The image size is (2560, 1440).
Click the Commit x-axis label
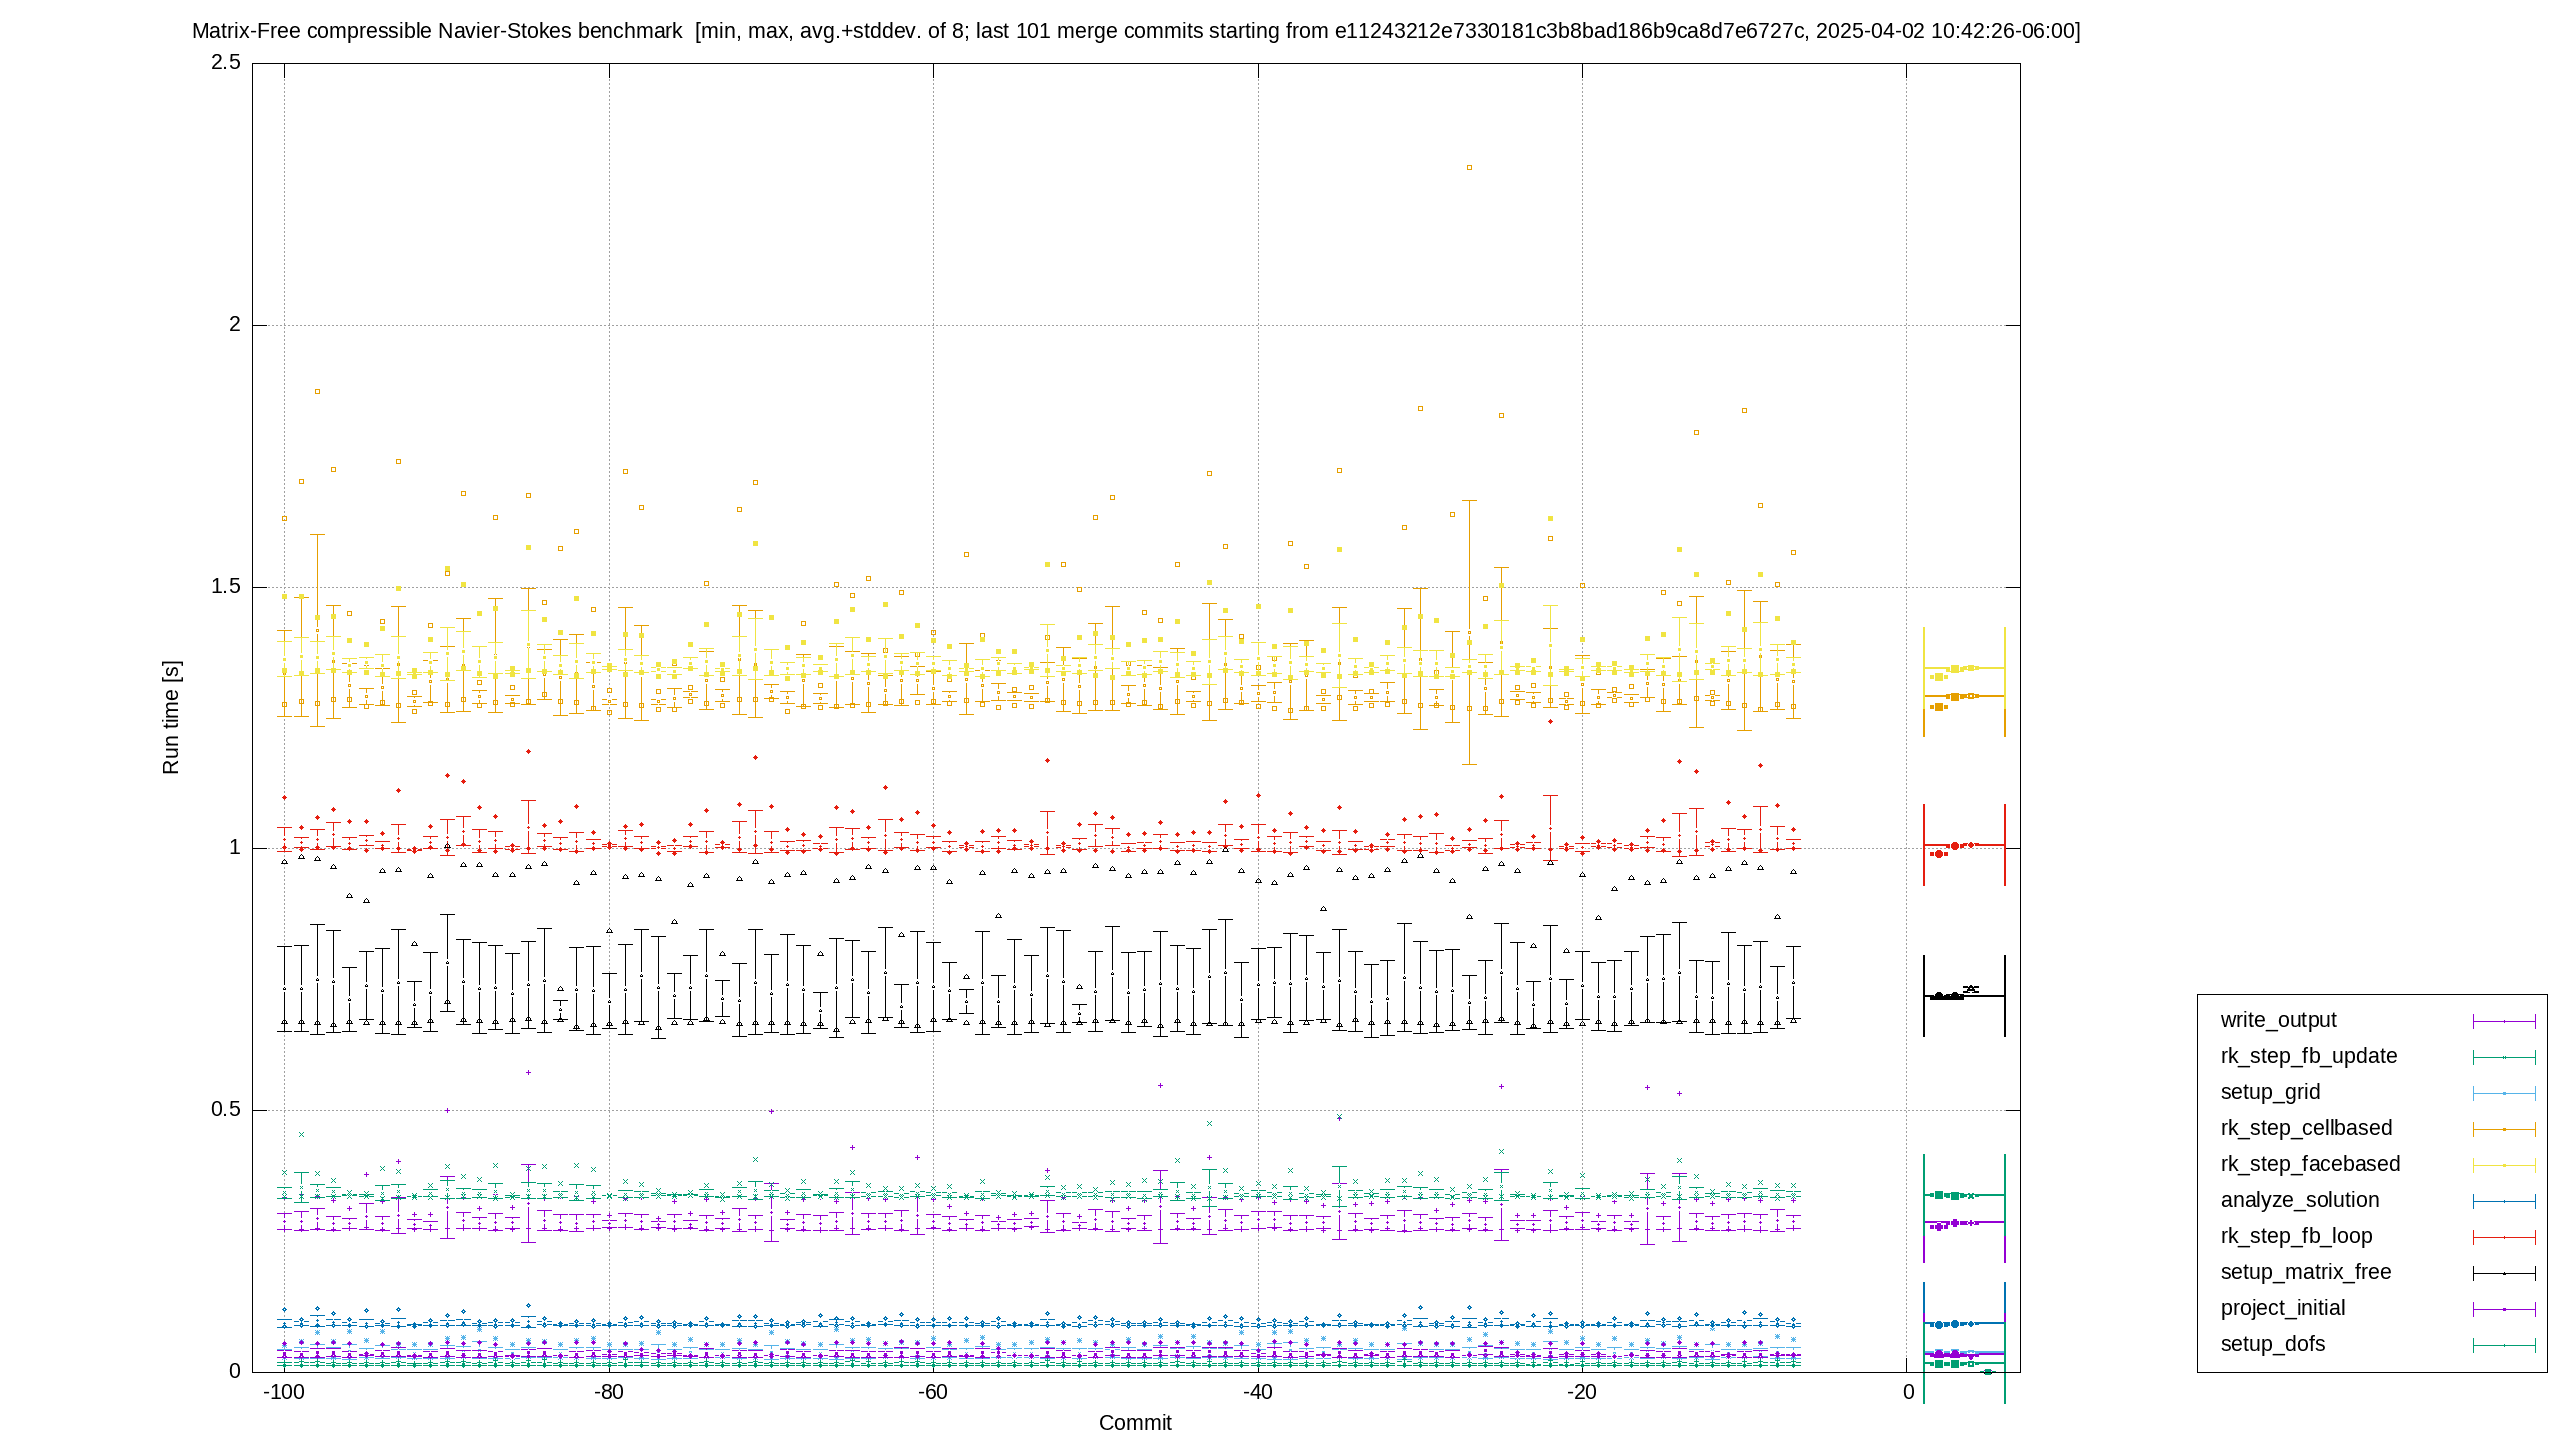coord(1135,1423)
